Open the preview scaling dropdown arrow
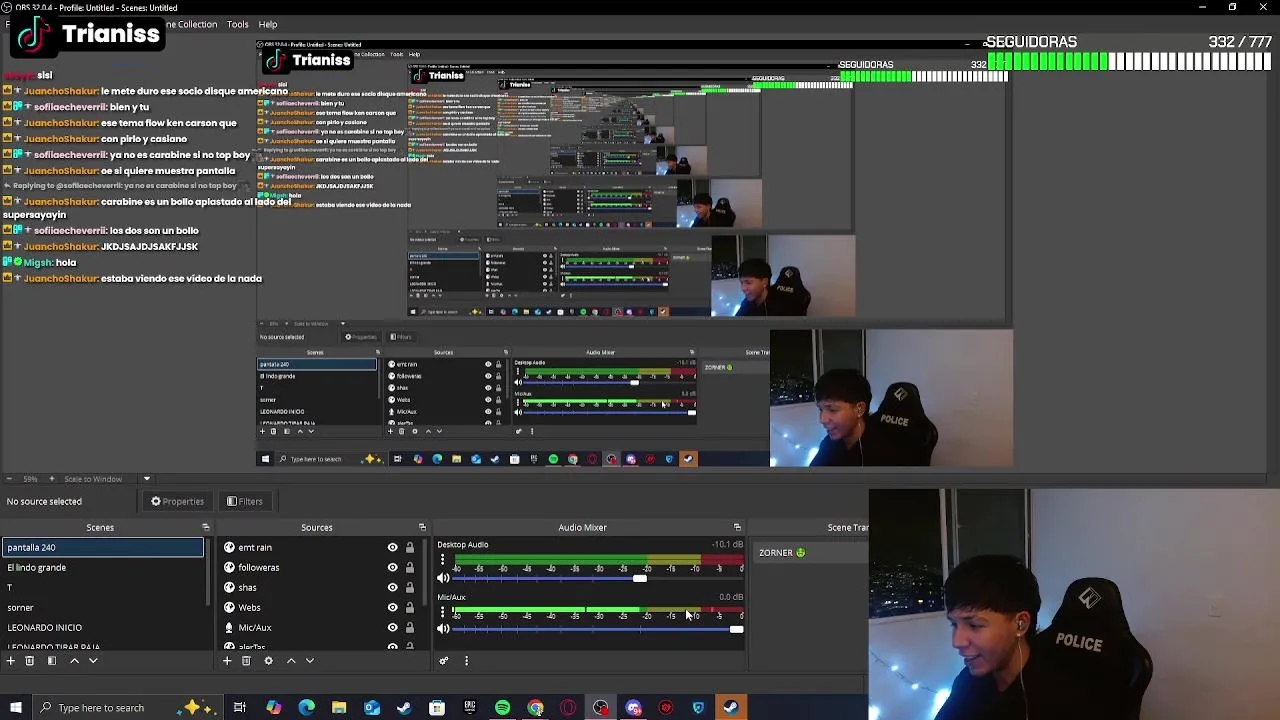This screenshot has height=720, width=1280. click(x=146, y=479)
